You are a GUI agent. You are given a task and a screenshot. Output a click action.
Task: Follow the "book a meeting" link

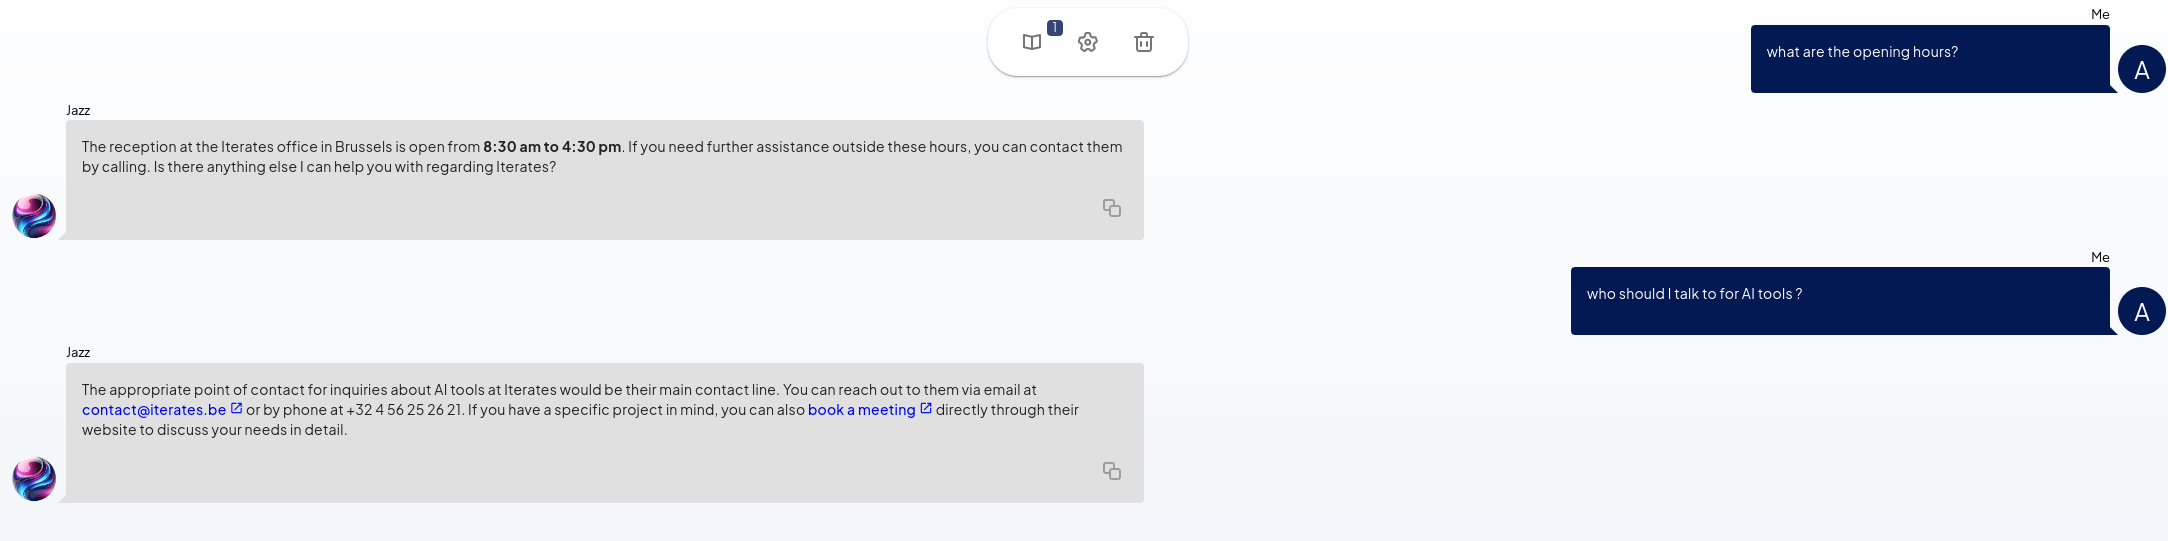[861, 410]
